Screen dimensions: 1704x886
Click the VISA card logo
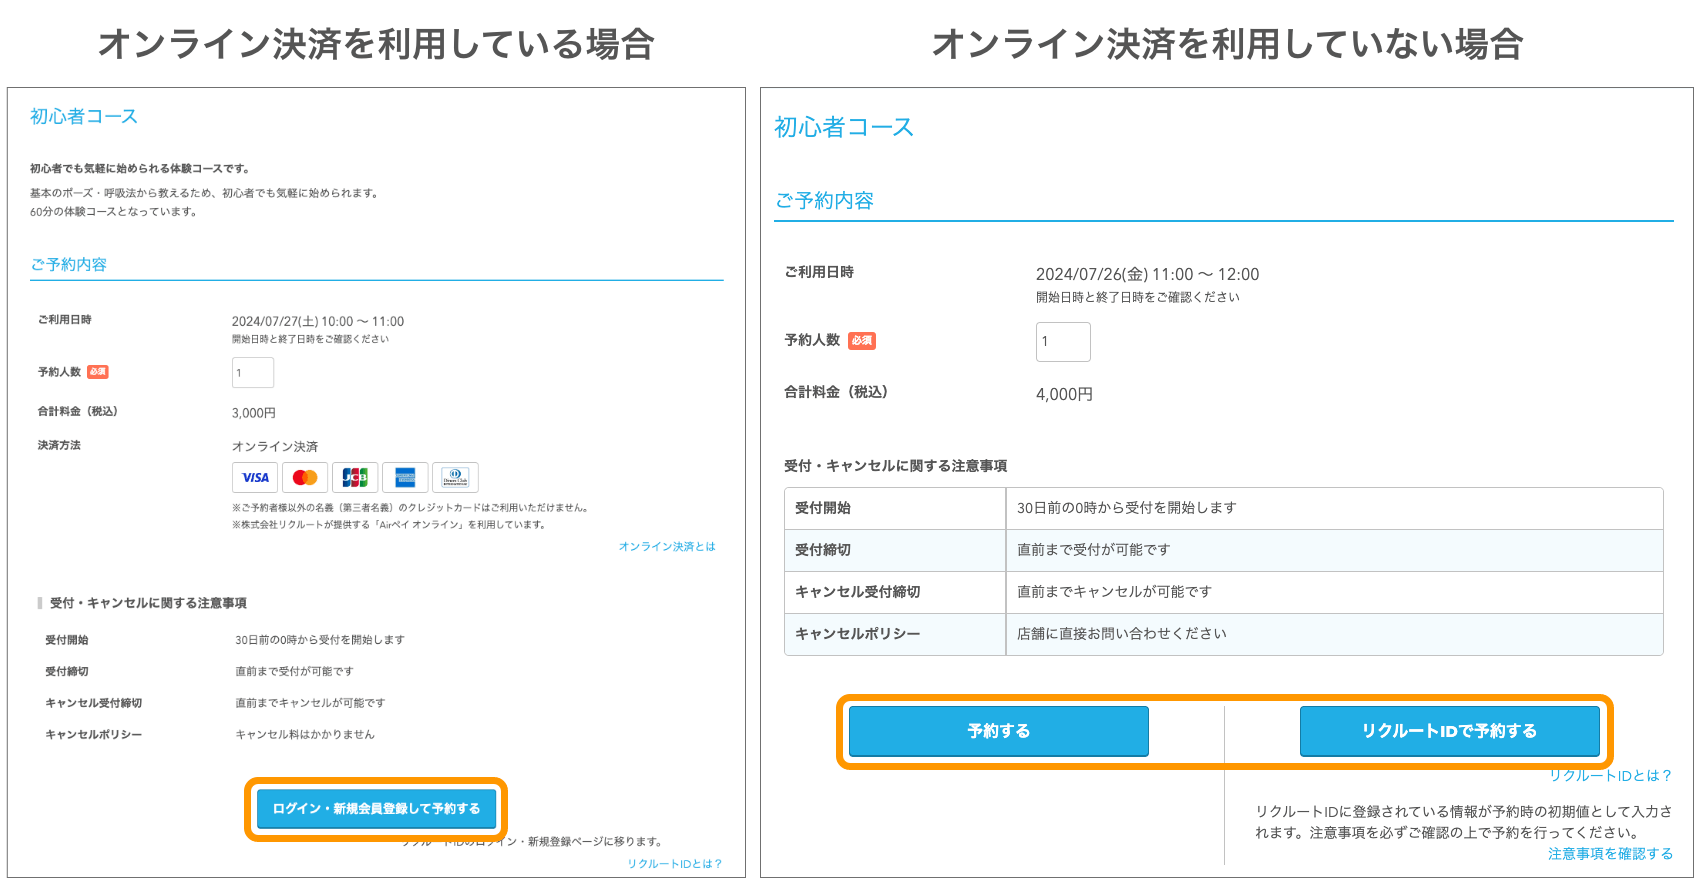[255, 478]
